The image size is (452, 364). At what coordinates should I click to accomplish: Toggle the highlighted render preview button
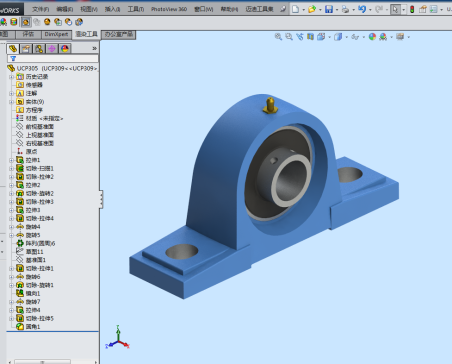[x=26, y=22]
